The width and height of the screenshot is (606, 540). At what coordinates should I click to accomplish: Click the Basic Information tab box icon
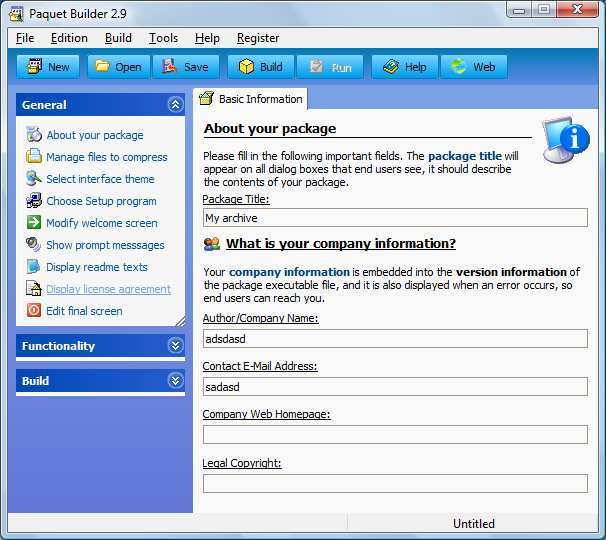(206, 99)
